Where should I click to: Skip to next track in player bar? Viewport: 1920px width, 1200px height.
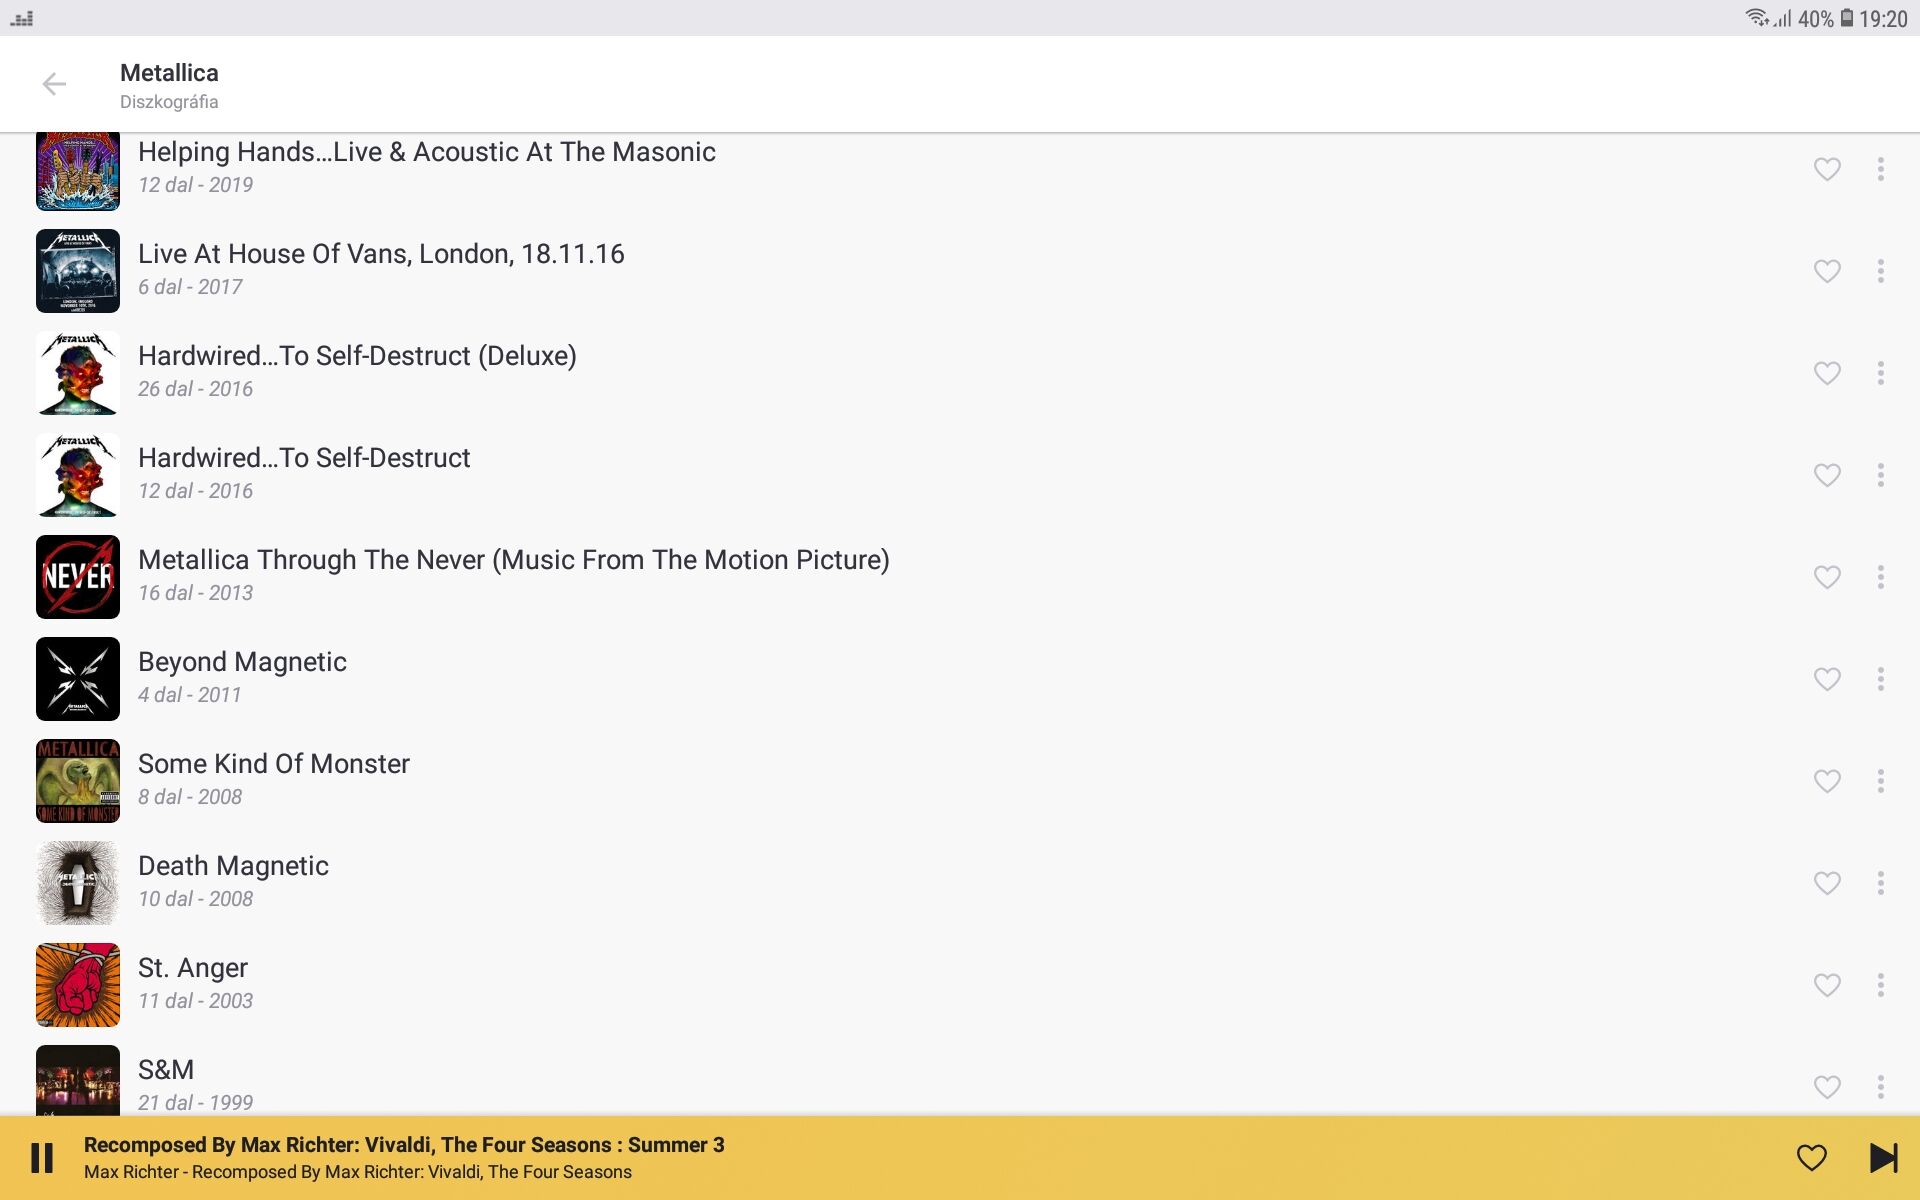1884,1158
